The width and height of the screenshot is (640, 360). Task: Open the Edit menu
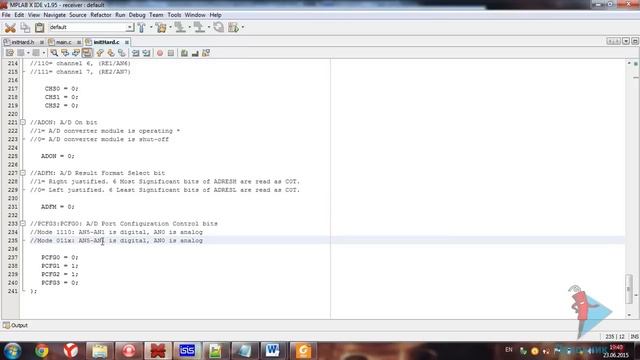pos(19,15)
